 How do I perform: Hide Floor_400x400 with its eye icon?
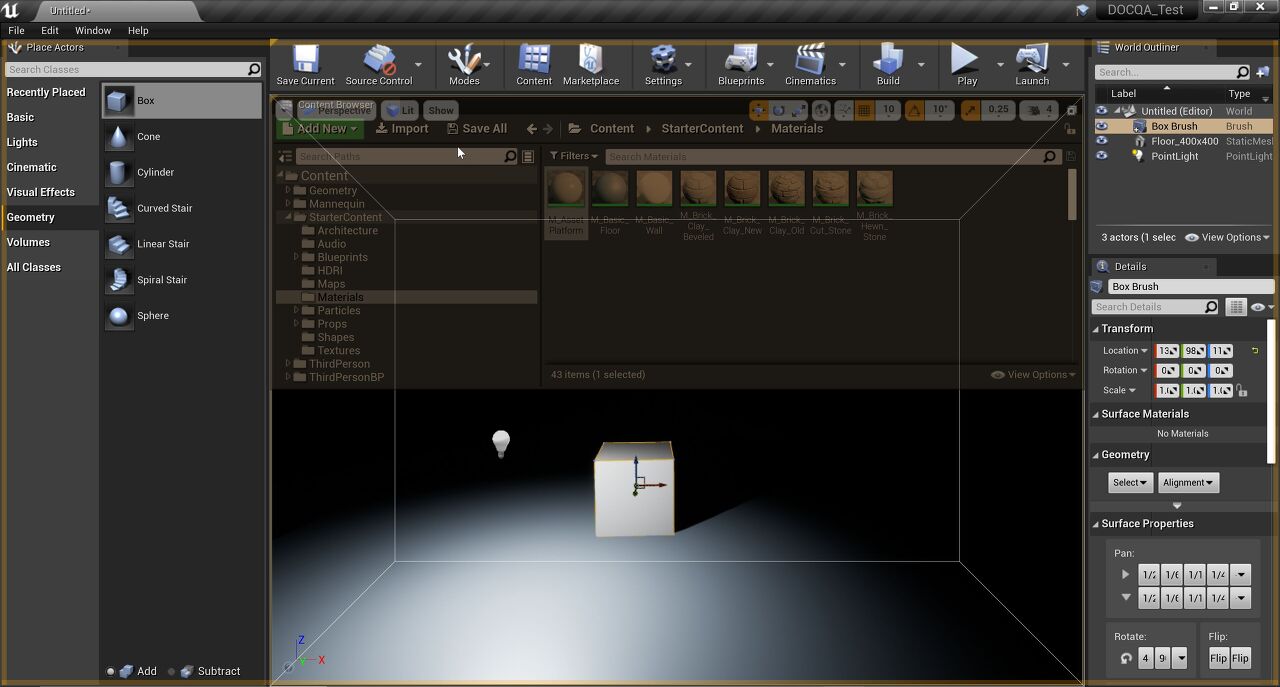(1101, 141)
